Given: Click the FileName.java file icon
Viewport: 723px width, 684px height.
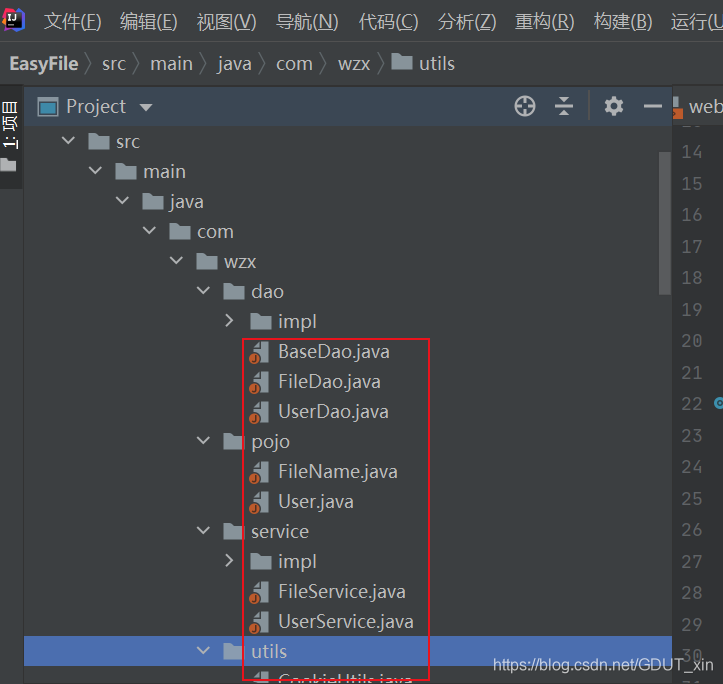Looking at the screenshot, I should [x=259, y=472].
